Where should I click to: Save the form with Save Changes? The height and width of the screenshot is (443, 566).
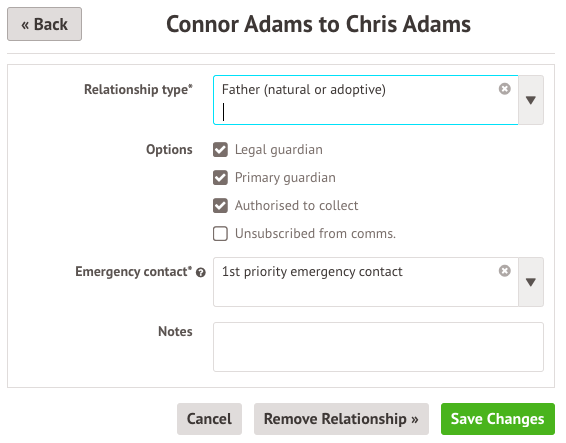pyautogui.click(x=497, y=419)
